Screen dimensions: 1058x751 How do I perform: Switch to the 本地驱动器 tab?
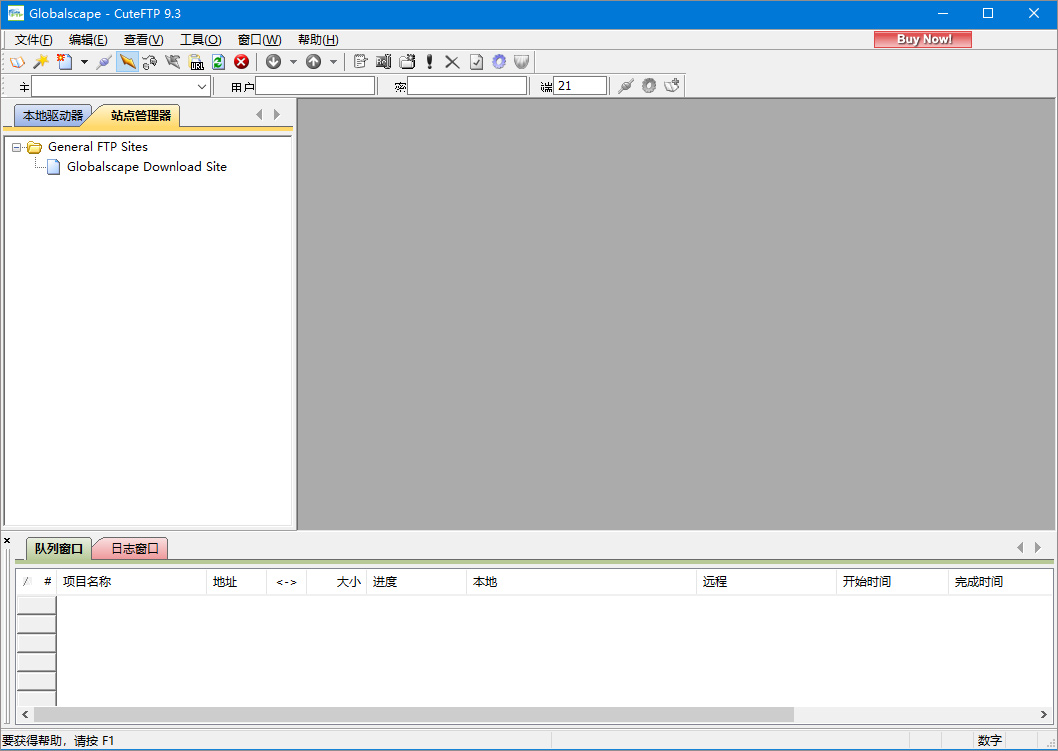tap(53, 116)
